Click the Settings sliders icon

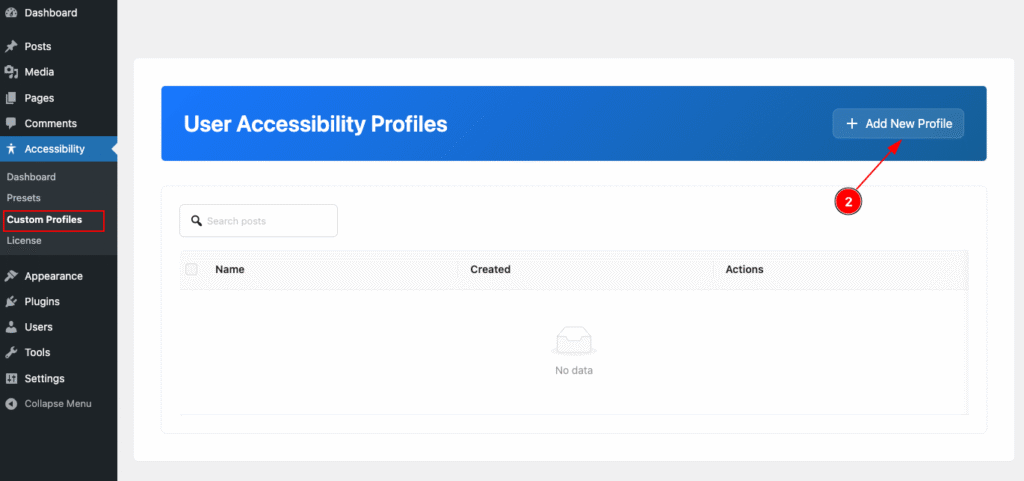[x=11, y=379]
